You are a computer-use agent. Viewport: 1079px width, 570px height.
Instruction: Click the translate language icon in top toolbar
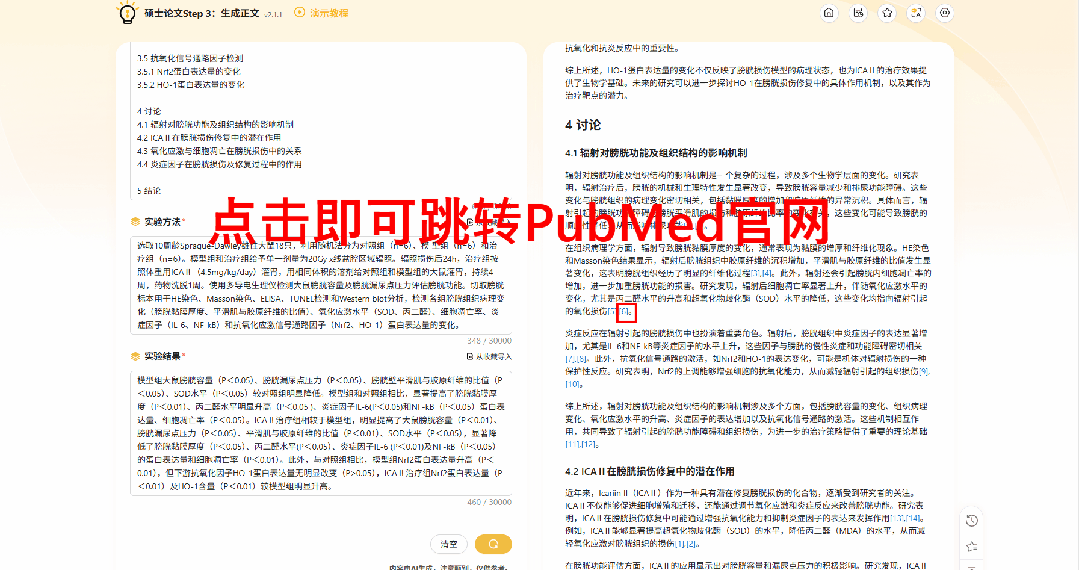coord(916,12)
